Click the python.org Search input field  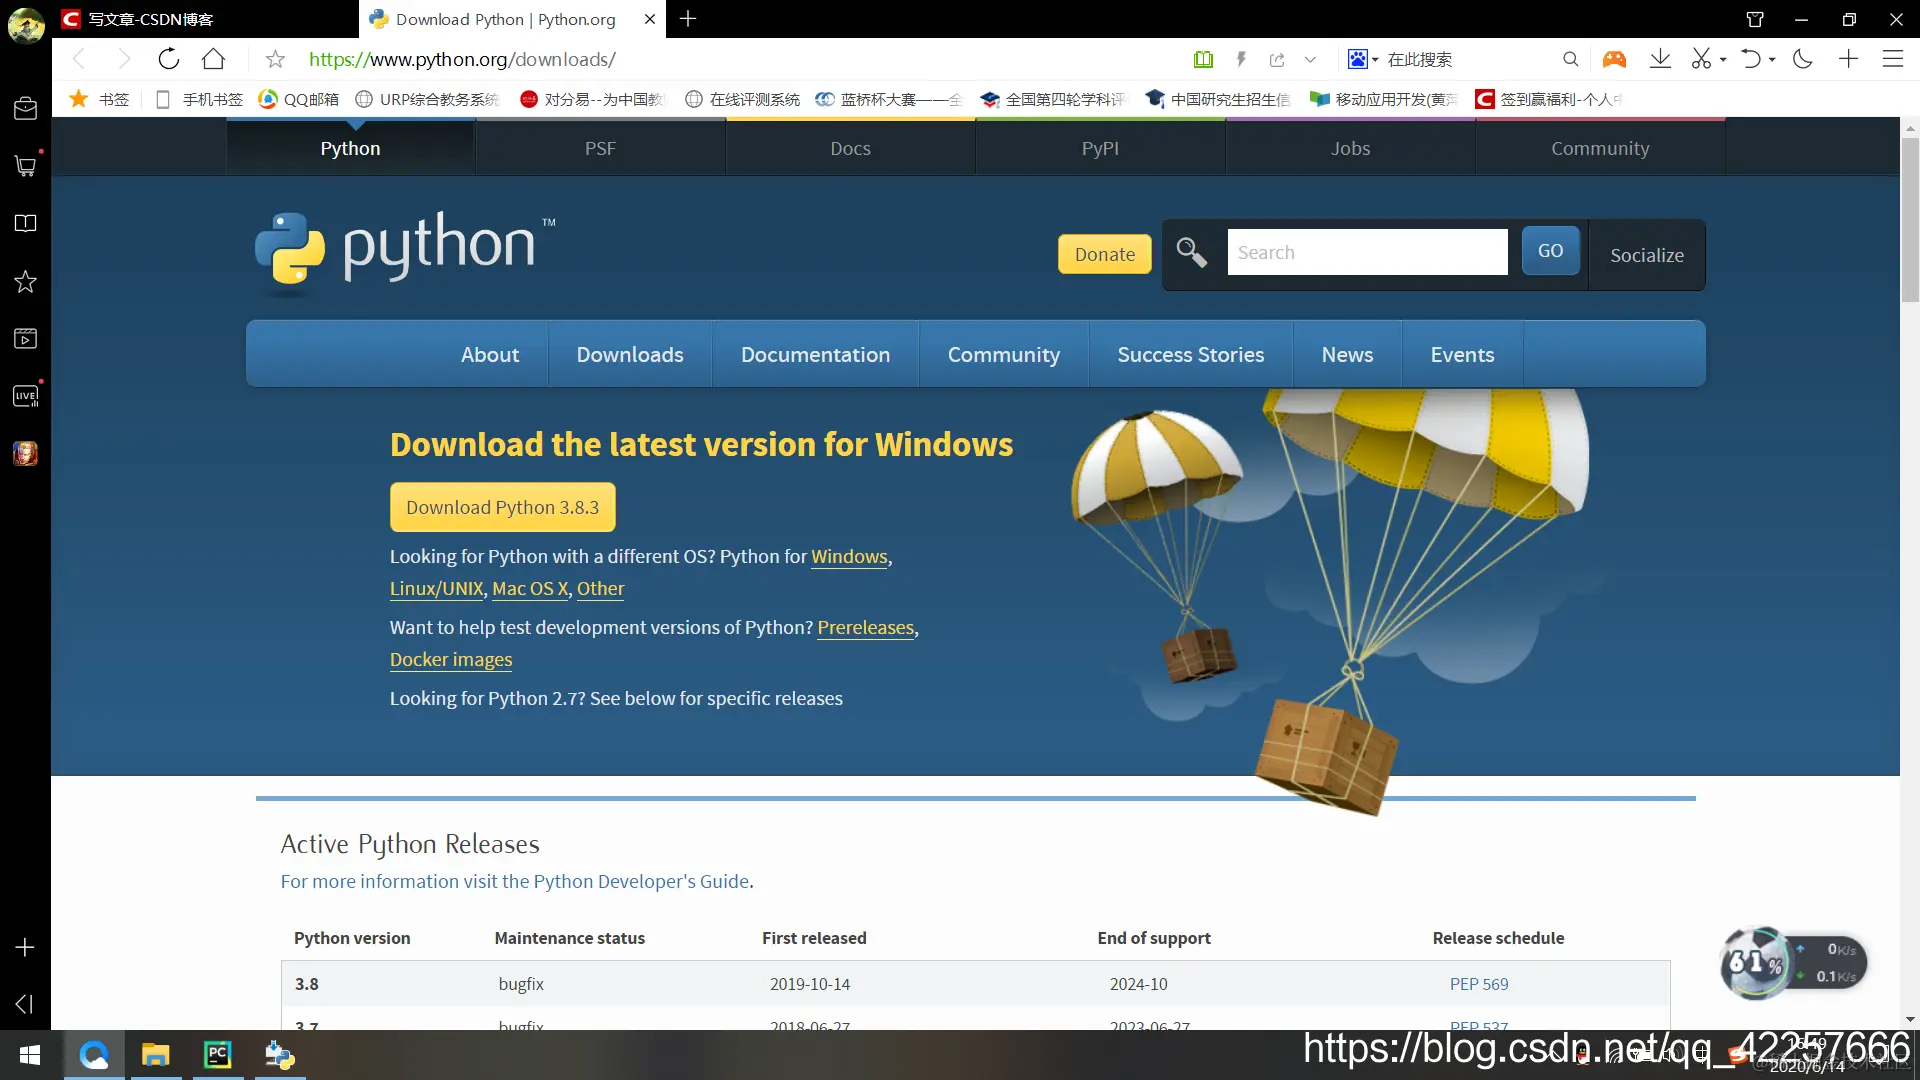point(1367,252)
